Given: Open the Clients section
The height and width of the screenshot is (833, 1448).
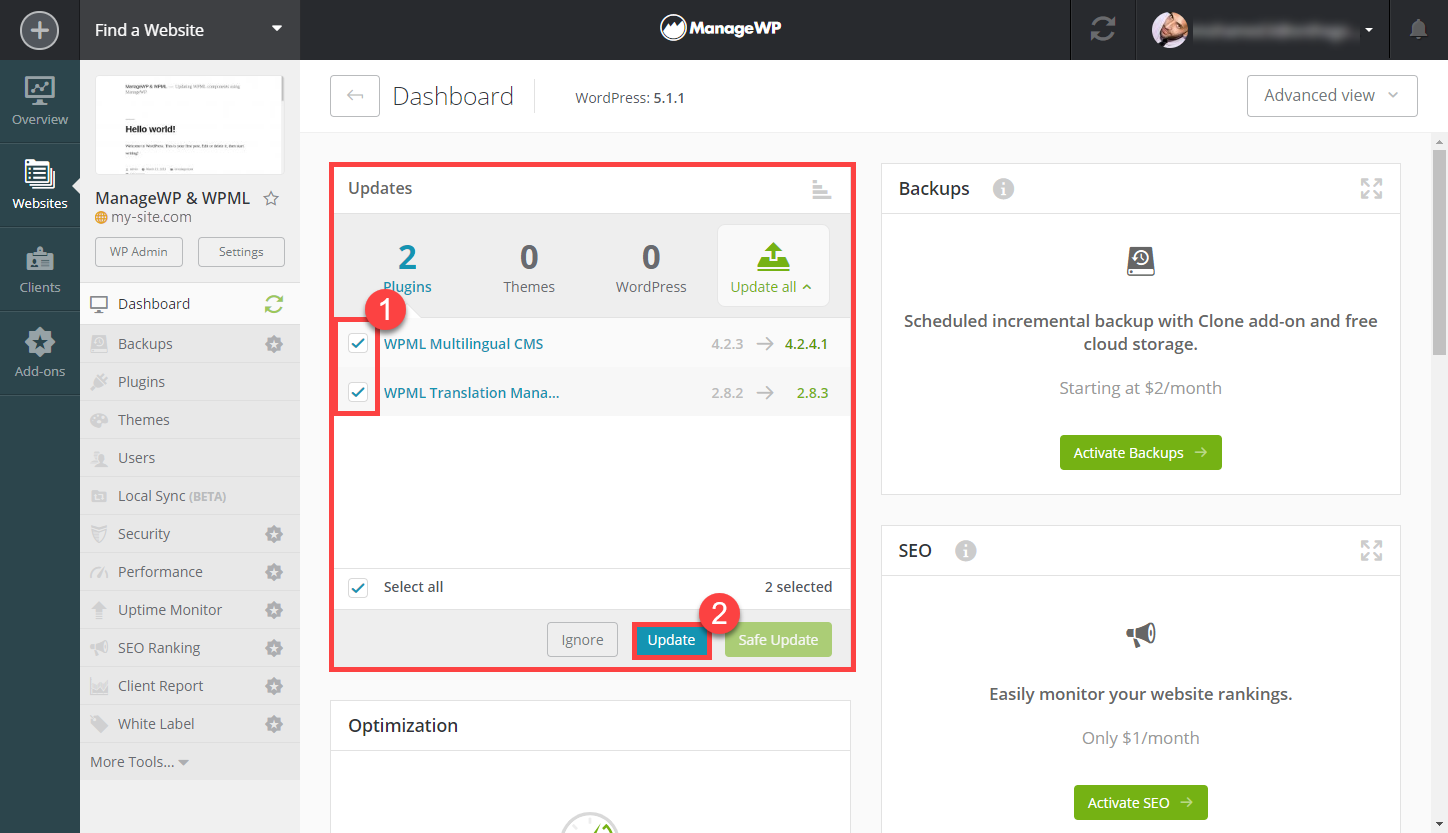Looking at the screenshot, I should 40,270.
